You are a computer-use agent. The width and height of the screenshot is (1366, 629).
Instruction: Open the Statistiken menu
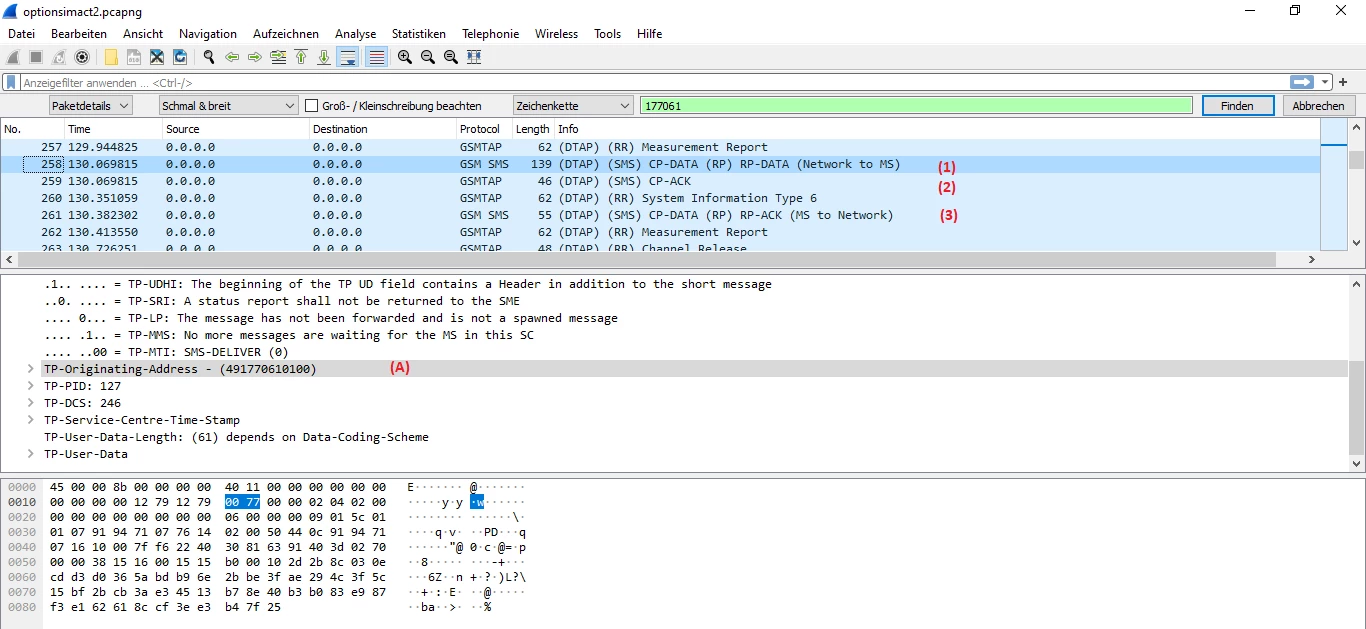[418, 34]
